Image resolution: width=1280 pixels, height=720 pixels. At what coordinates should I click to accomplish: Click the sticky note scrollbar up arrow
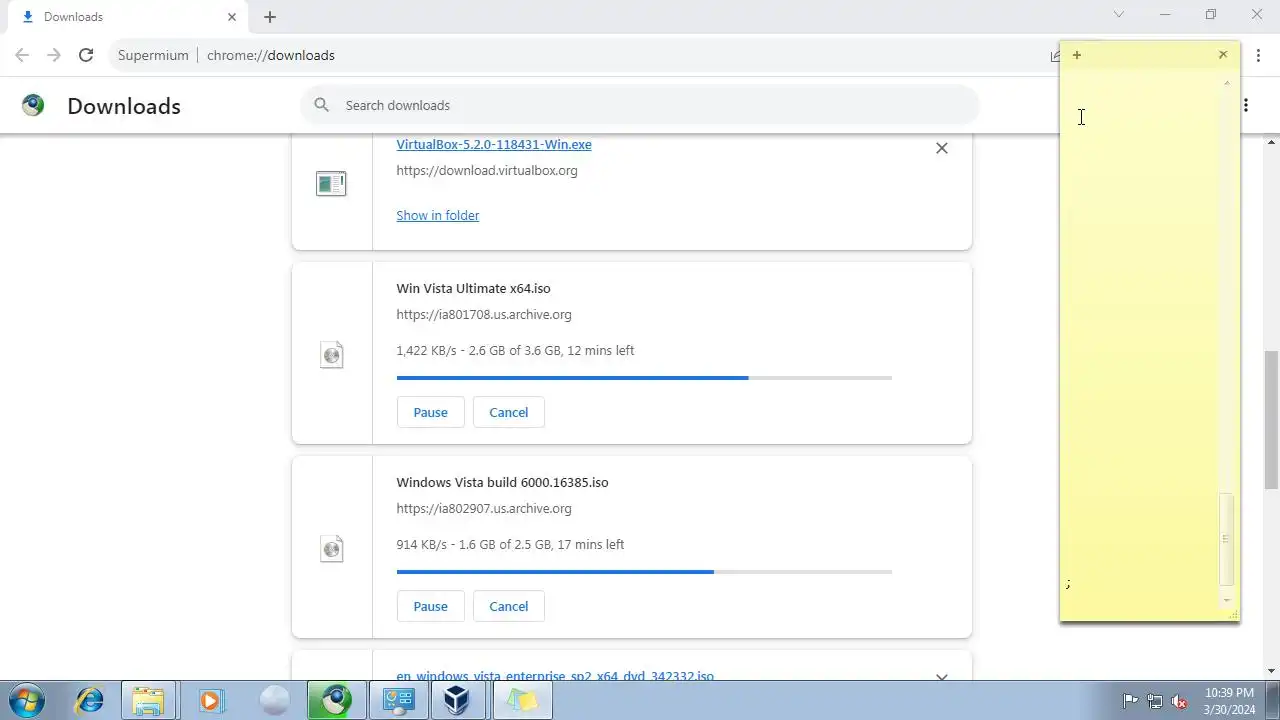tap(1227, 83)
